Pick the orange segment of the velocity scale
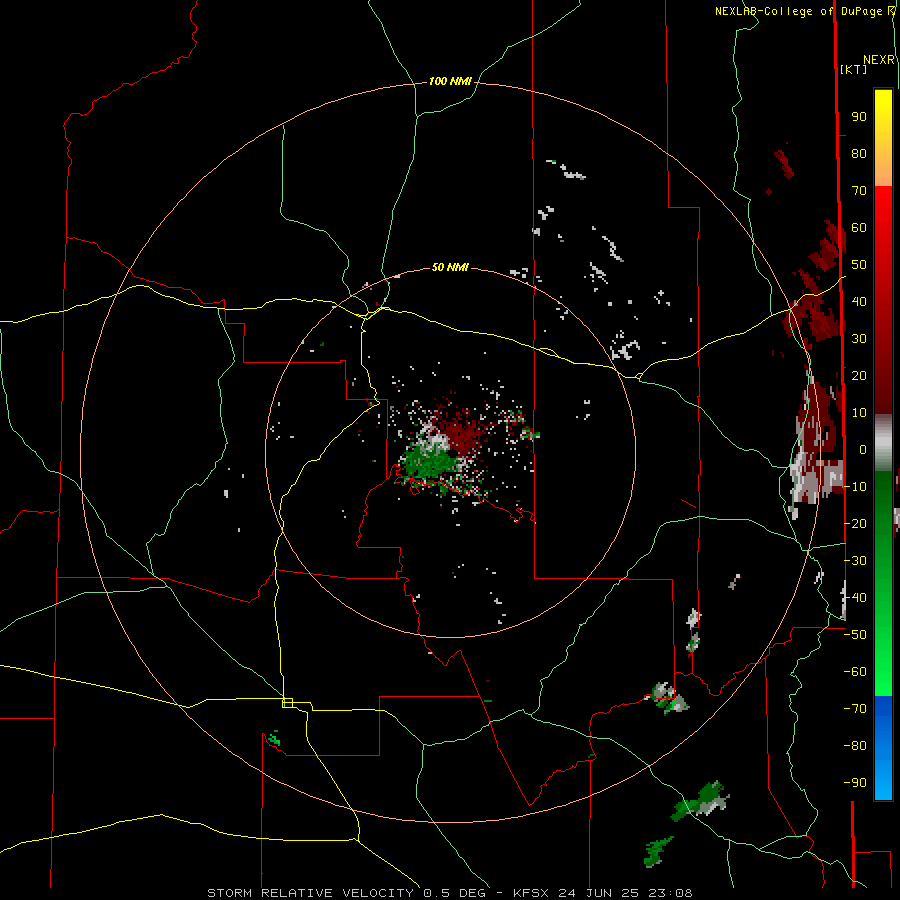The width and height of the screenshot is (900, 900). [883, 172]
